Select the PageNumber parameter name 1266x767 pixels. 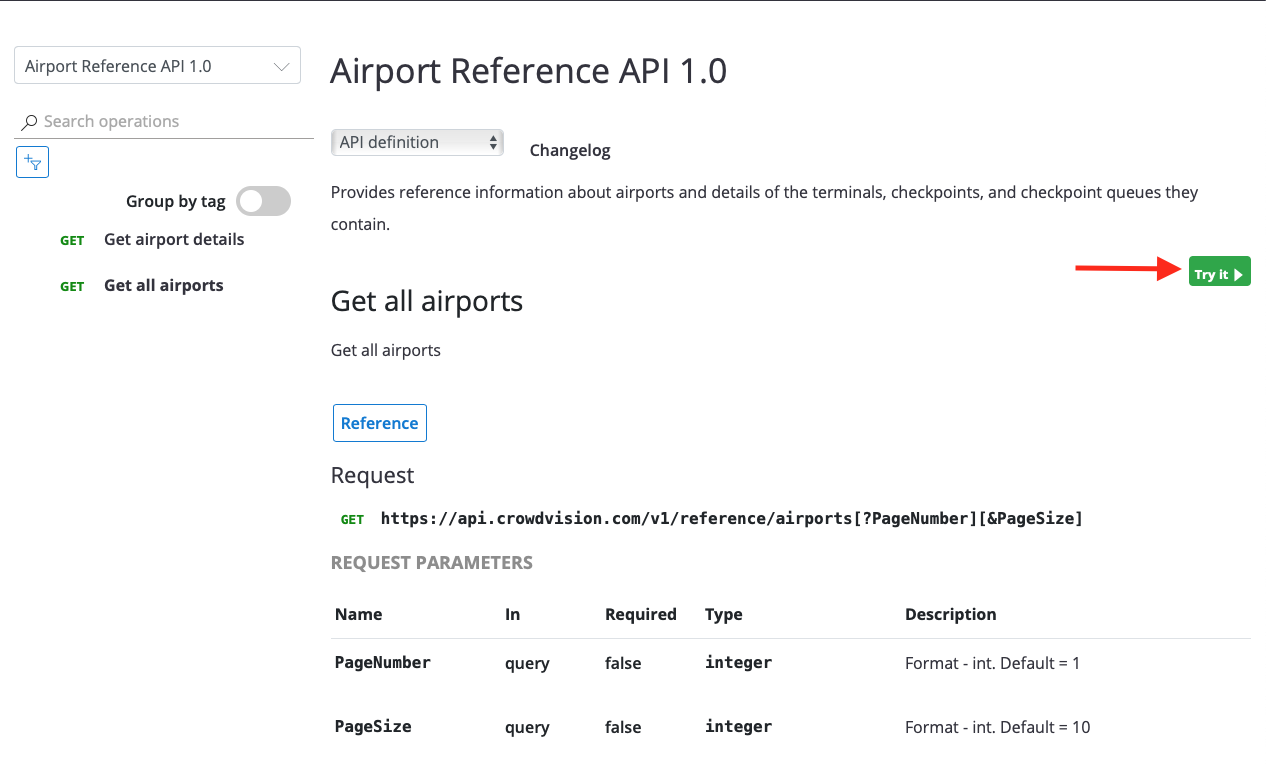point(382,662)
